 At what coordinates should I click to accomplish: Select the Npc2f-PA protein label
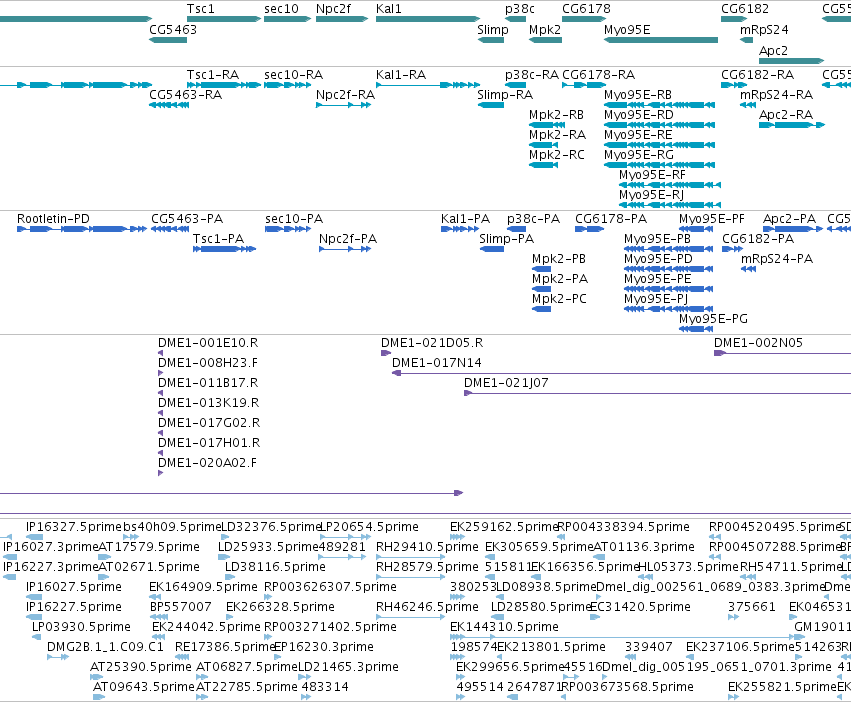pos(348,239)
